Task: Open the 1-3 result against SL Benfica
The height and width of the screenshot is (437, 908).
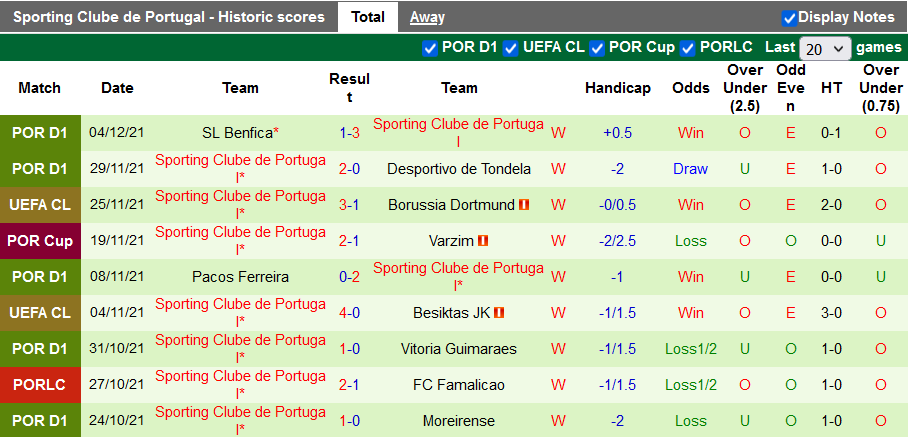Action: coord(349,133)
